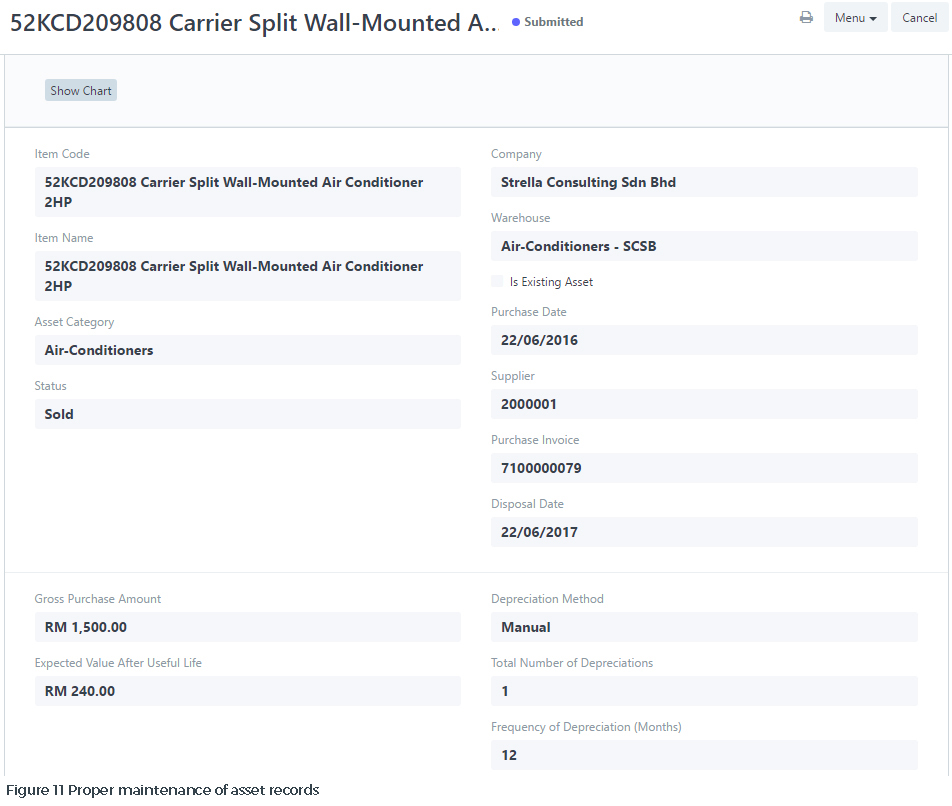Open Company Strella Consulting Sdn Bhd
Screen dimensions: 952x806
704,182
